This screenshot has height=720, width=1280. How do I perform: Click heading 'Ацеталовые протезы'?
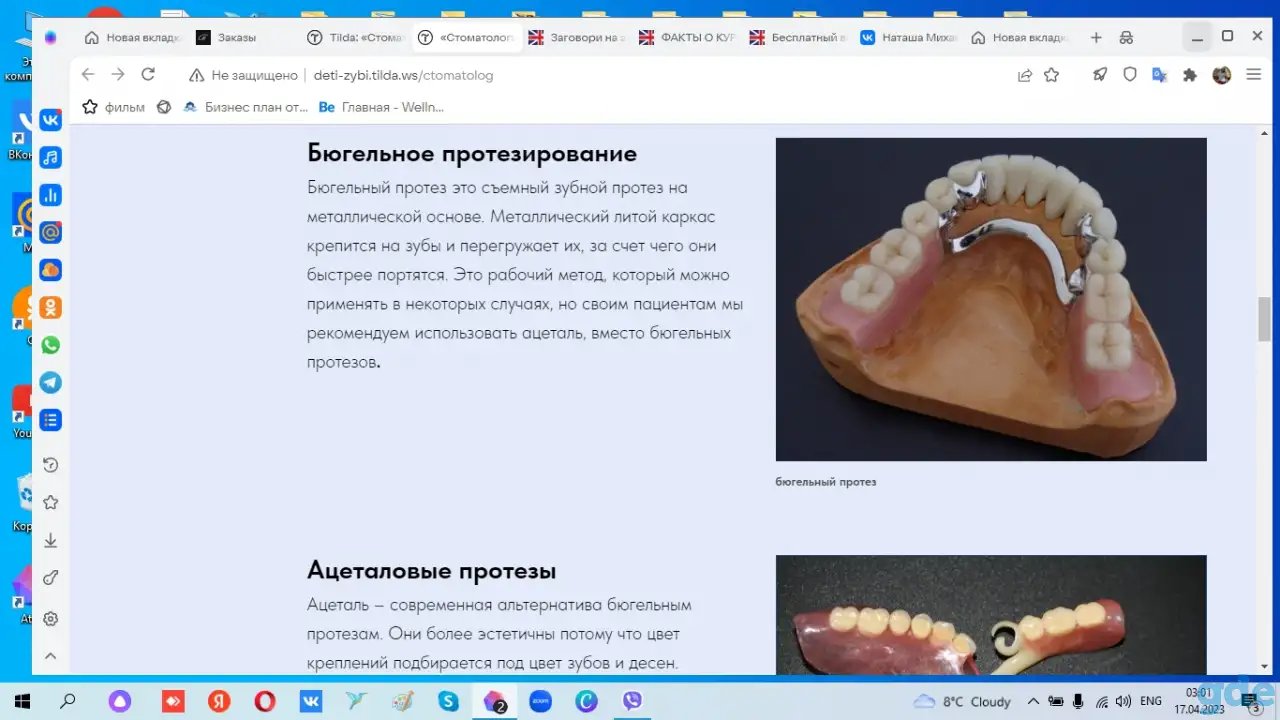click(x=432, y=571)
